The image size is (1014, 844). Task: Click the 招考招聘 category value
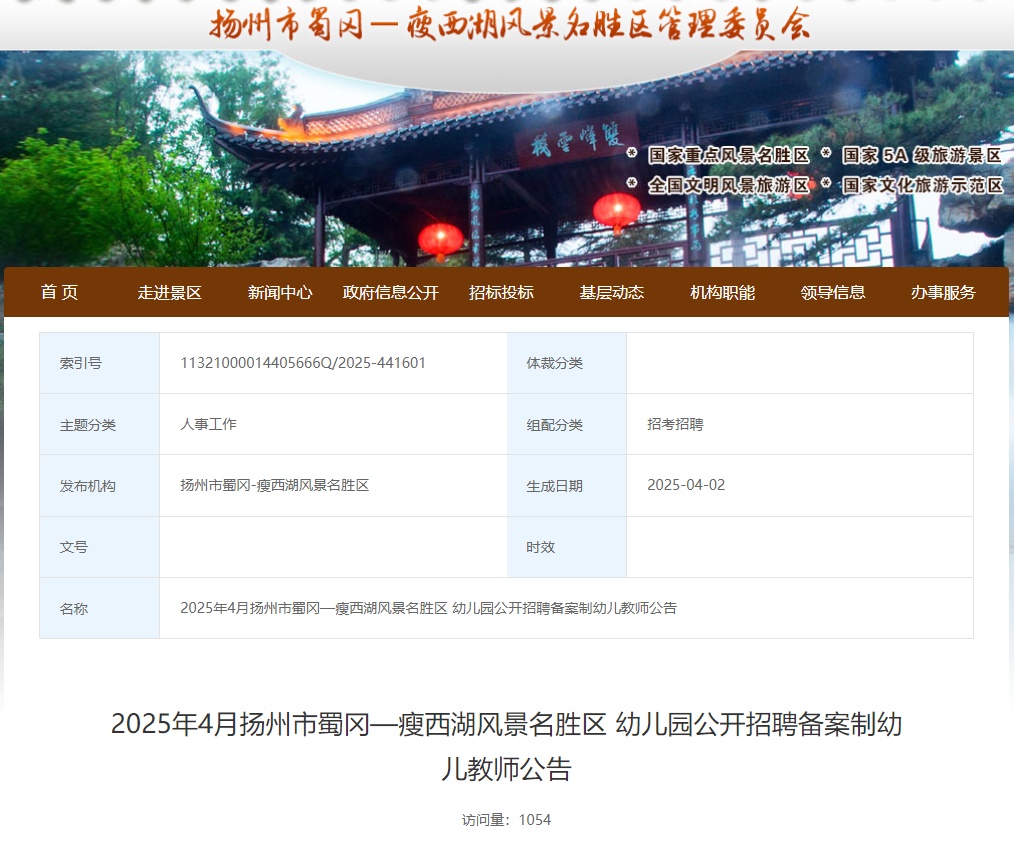(x=675, y=424)
